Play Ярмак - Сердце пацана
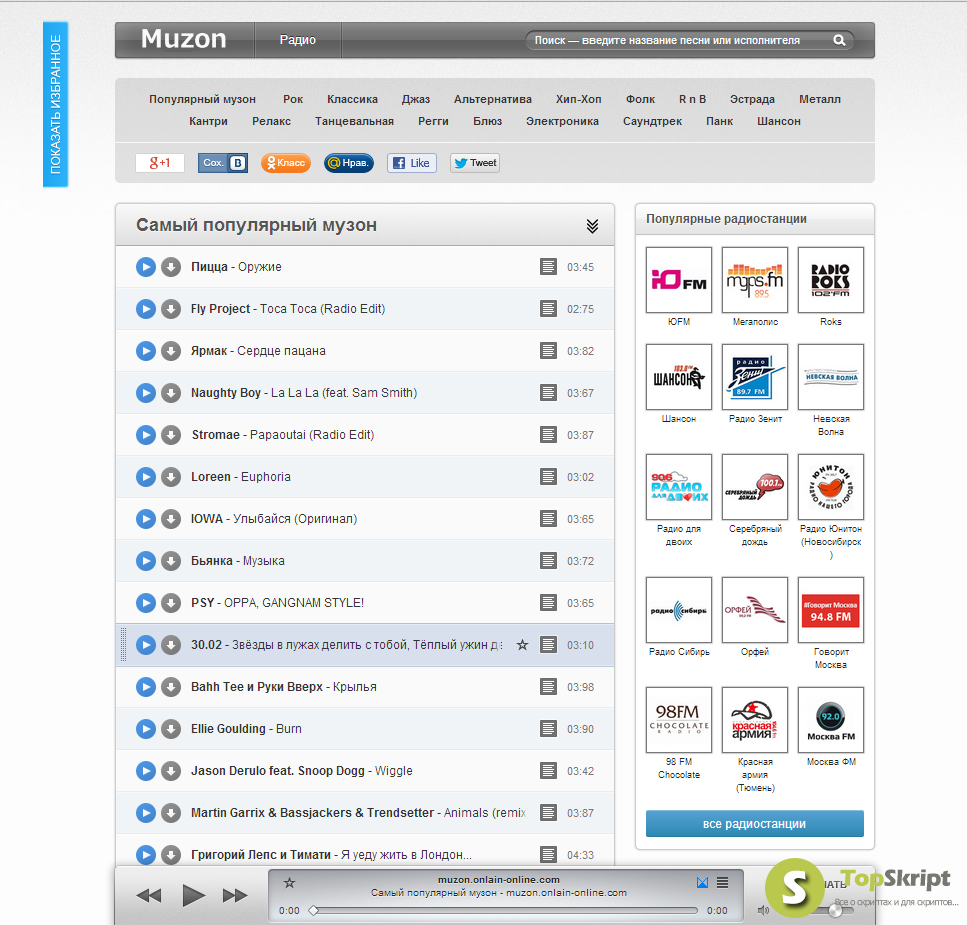Screen dimensions: 967x925 pos(146,351)
